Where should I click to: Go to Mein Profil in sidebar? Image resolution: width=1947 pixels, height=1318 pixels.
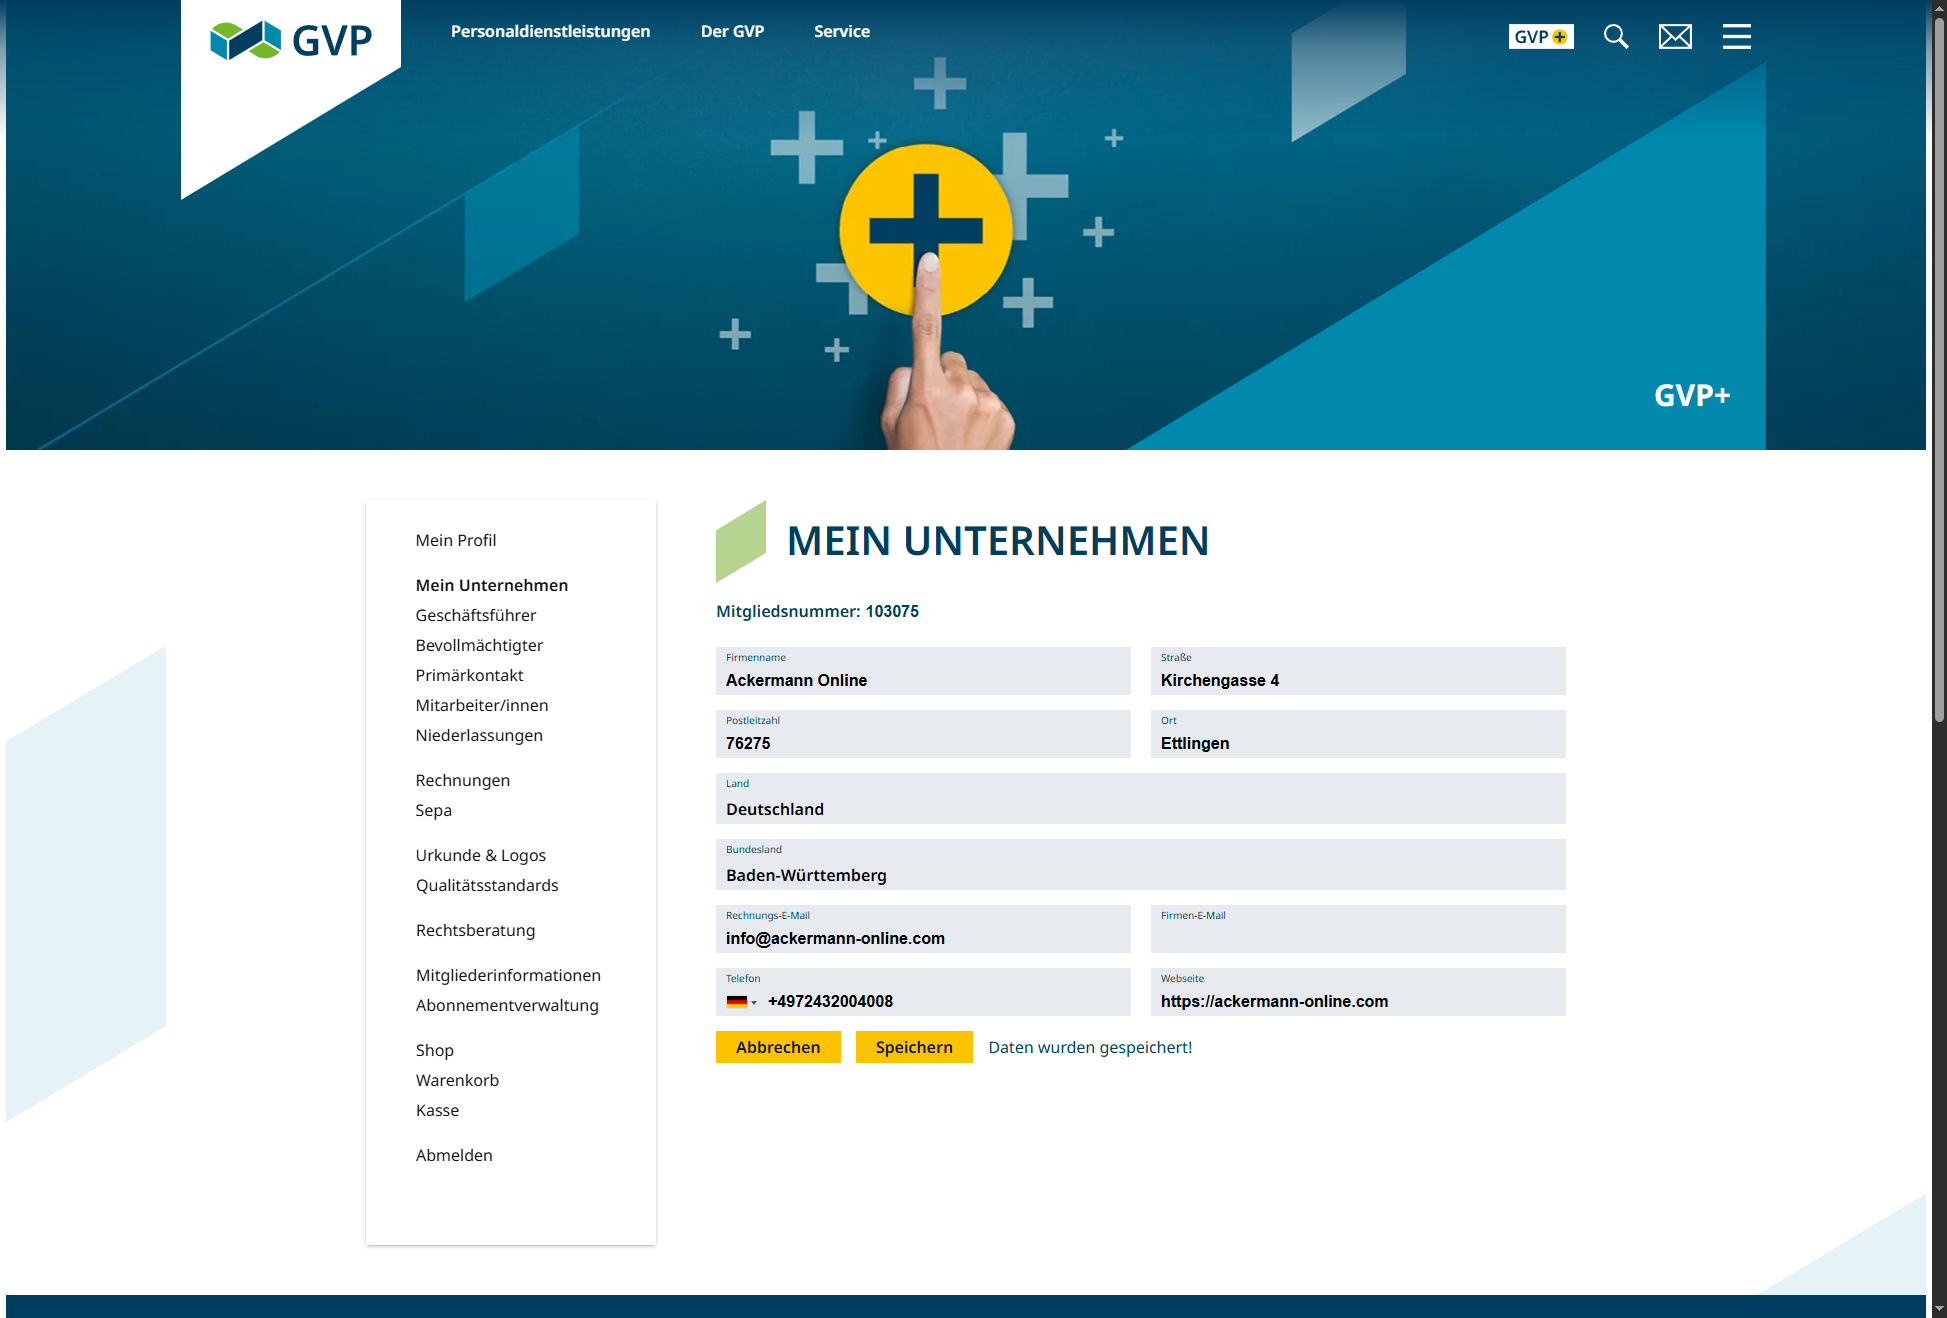click(456, 540)
